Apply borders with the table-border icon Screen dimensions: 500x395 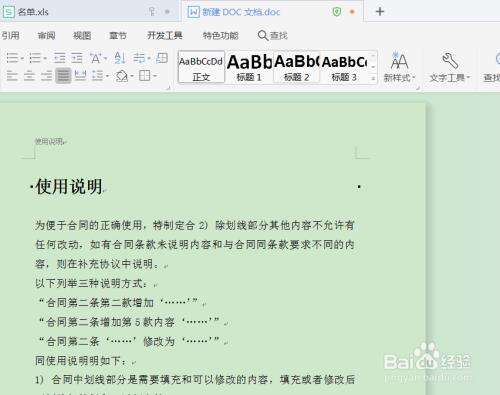point(144,76)
